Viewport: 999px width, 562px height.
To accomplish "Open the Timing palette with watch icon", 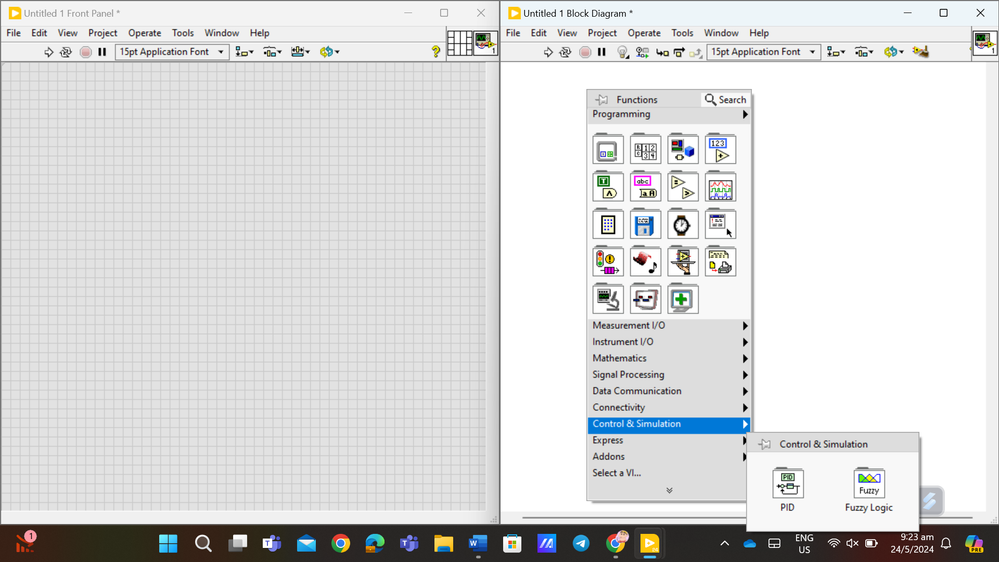I will [x=682, y=225].
